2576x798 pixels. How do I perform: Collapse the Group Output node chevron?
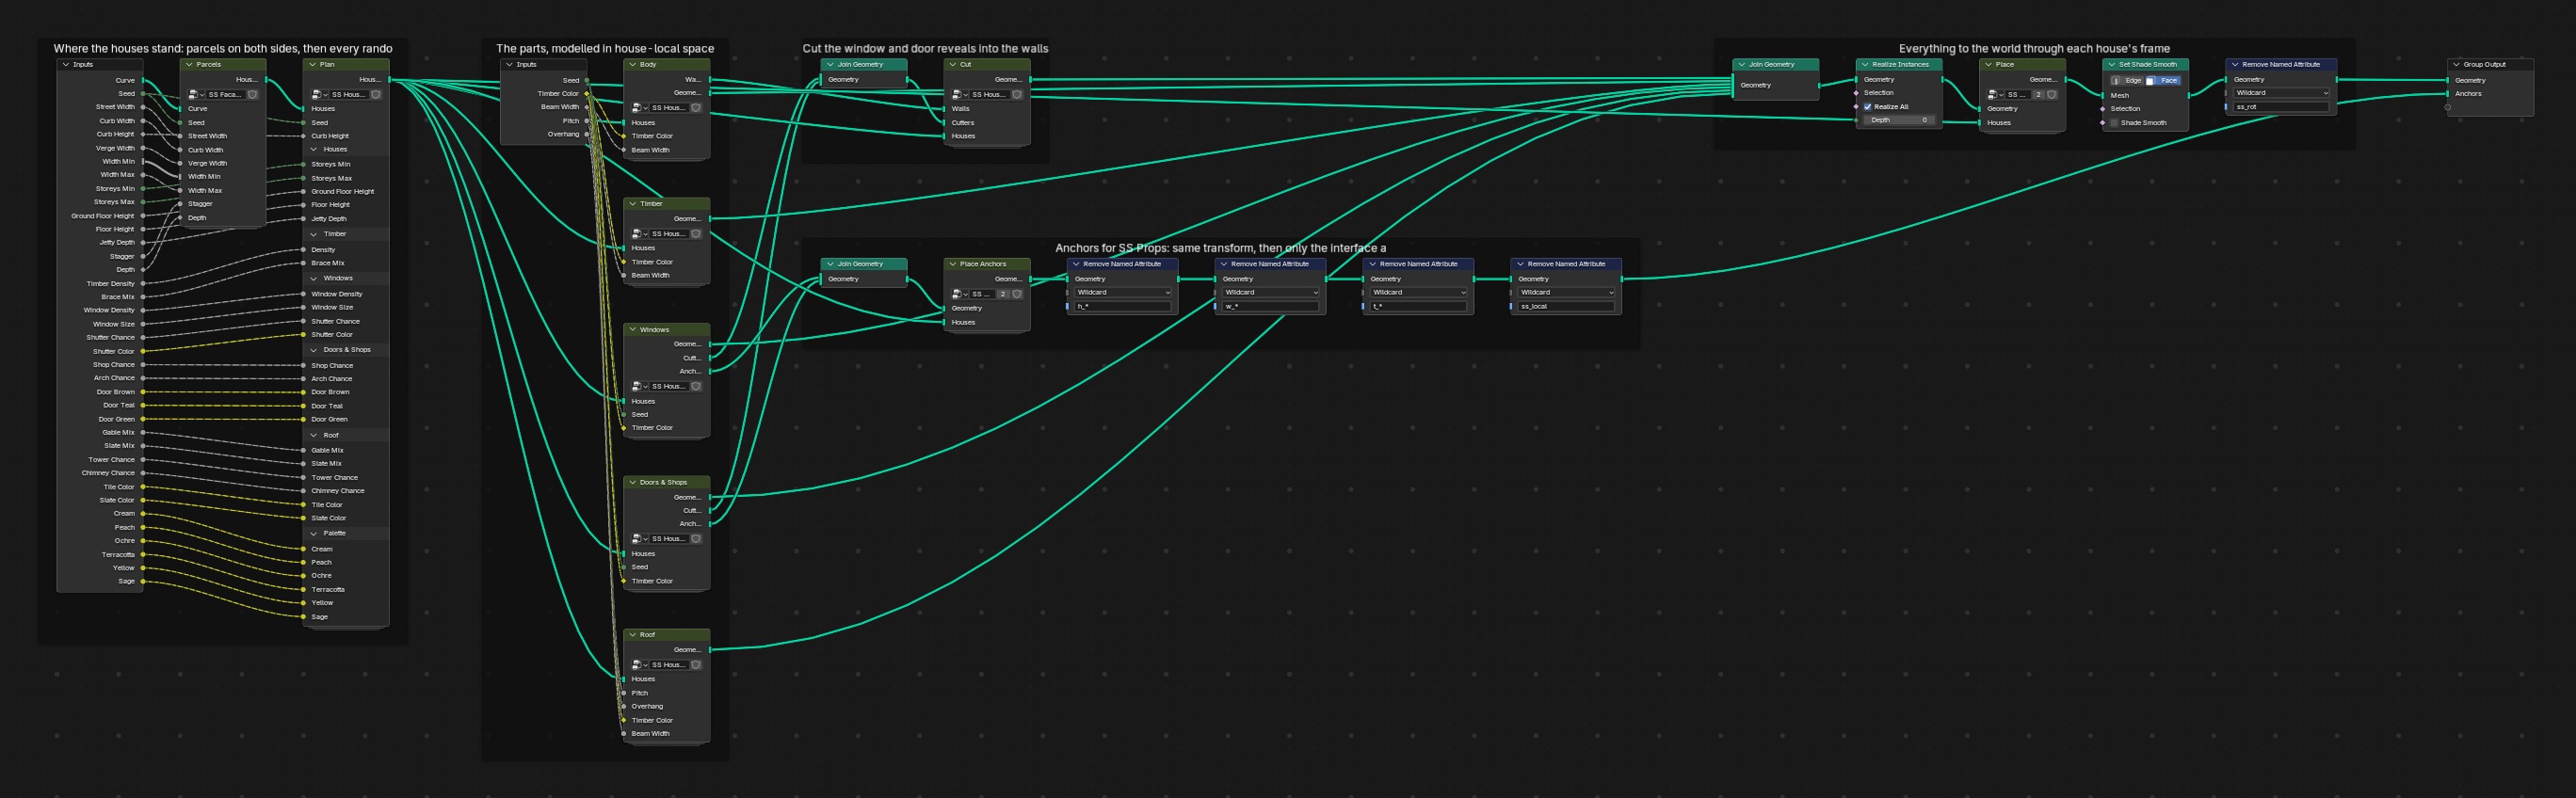[x=2456, y=64]
